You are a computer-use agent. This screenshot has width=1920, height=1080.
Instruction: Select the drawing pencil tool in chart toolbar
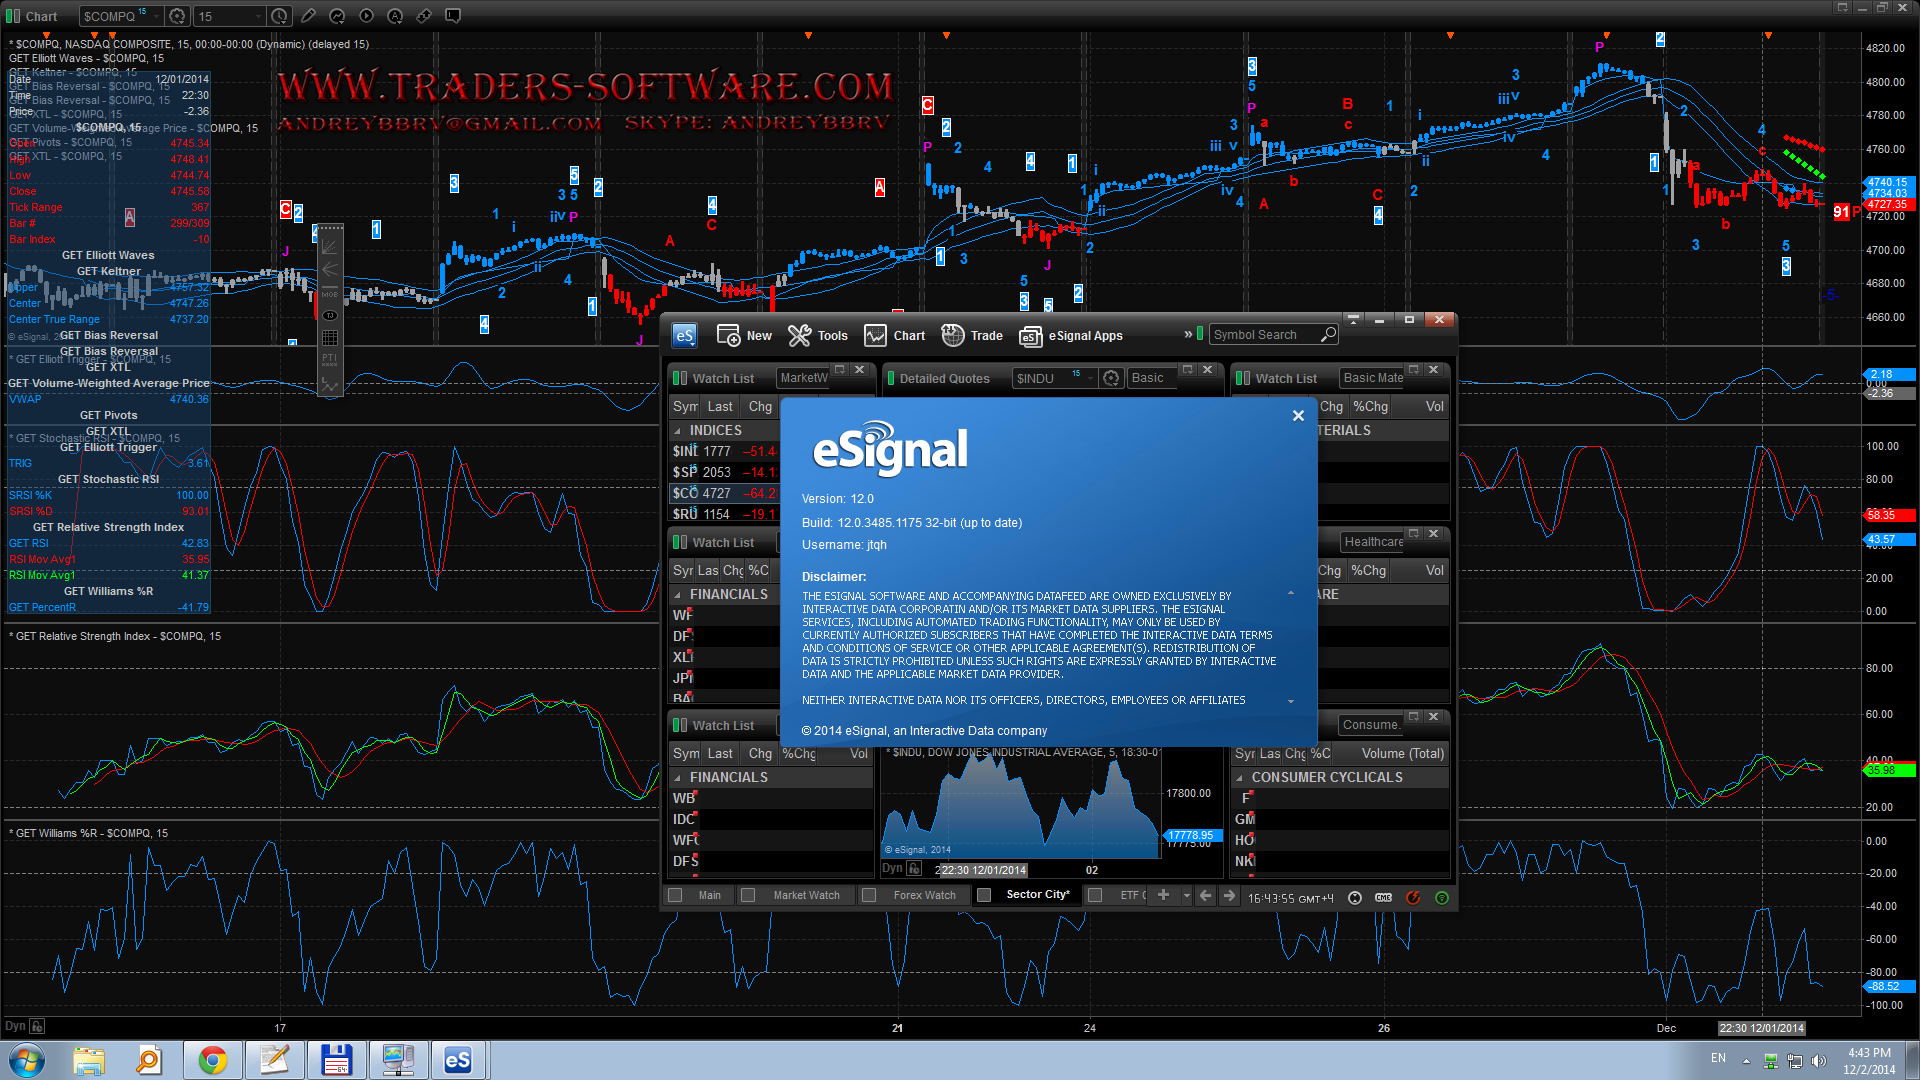pyautogui.click(x=308, y=16)
